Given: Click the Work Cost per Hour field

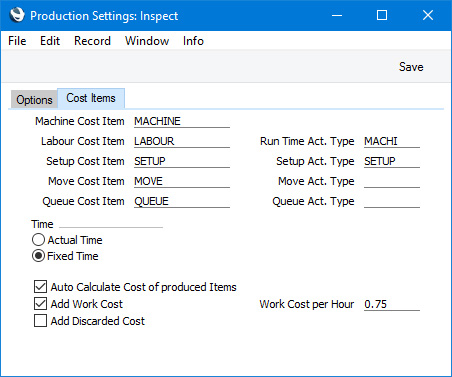Looking at the screenshot, I should coord(392,304).
